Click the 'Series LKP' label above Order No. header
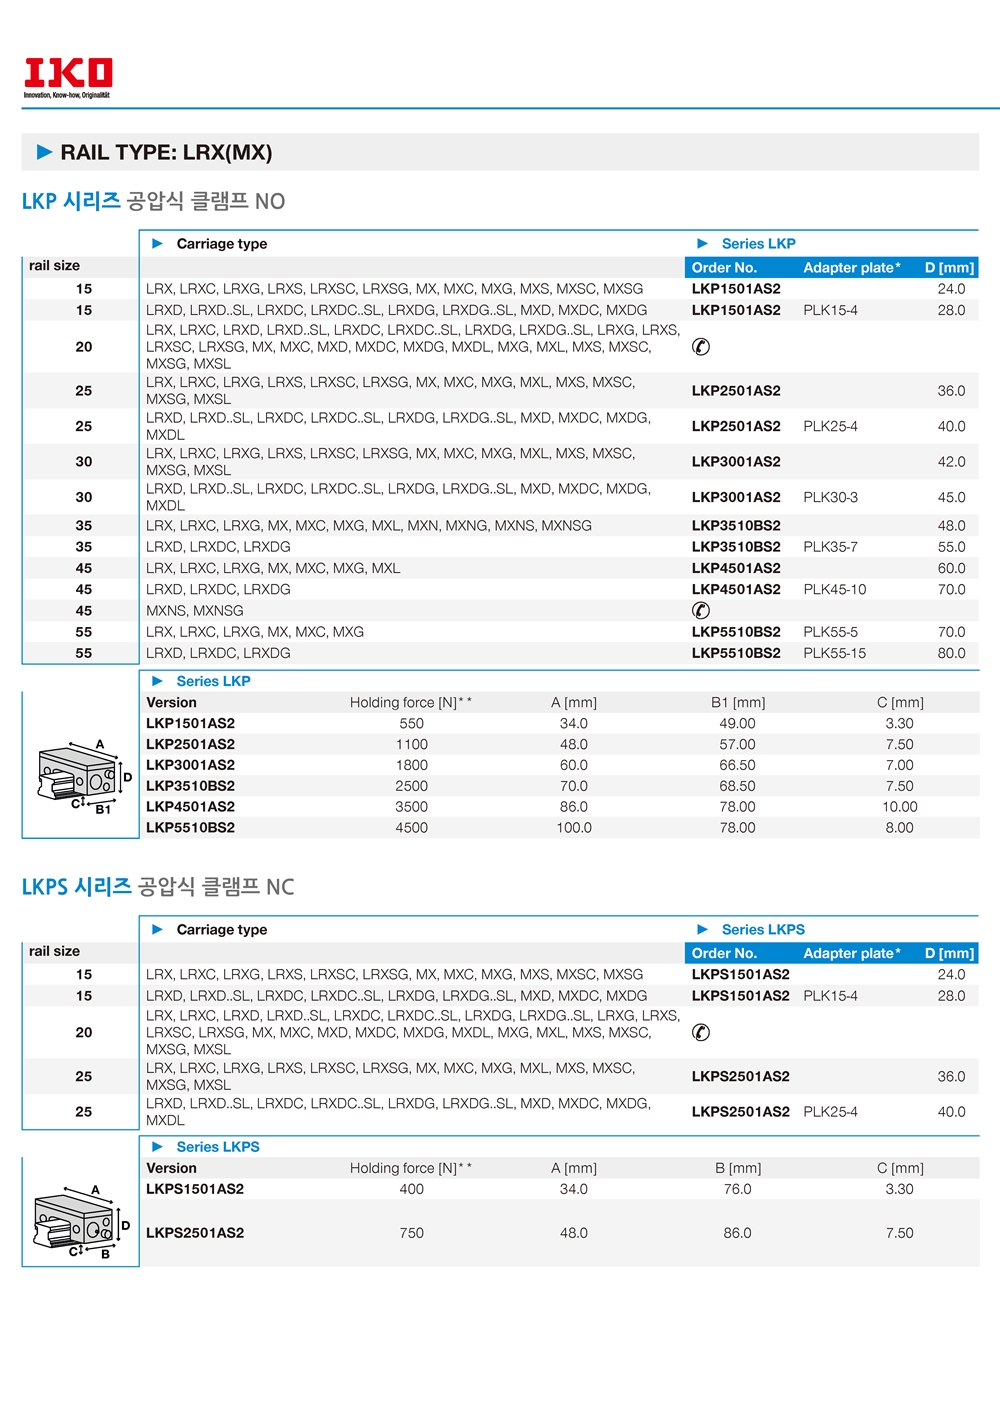 759,243
